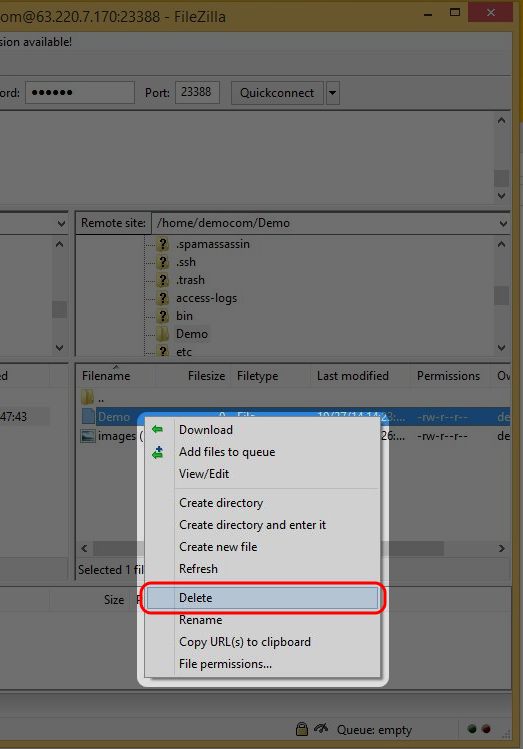Click local tree scrollbar up arrow
Viewport: 523px width, 749px height.
(x=59, y=244)
